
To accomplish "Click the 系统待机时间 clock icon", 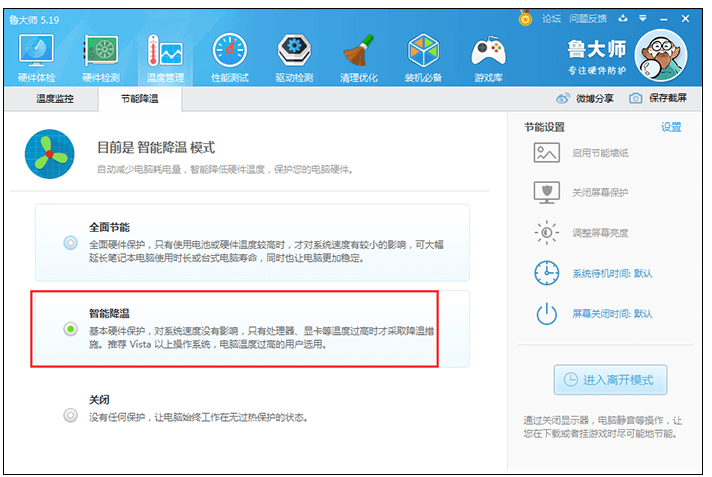I will (x=547, y=273).
